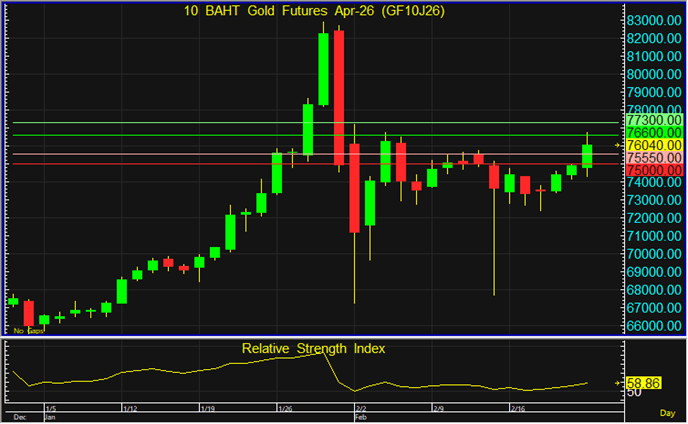The height and width of the screenshot is (424, 688).
Task: Click the 1/26 date marker on time axis
Action: coord(285,408)
